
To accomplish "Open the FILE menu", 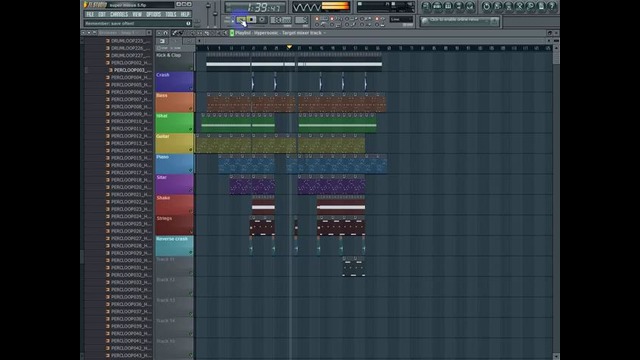I will [x=90, y=14].
